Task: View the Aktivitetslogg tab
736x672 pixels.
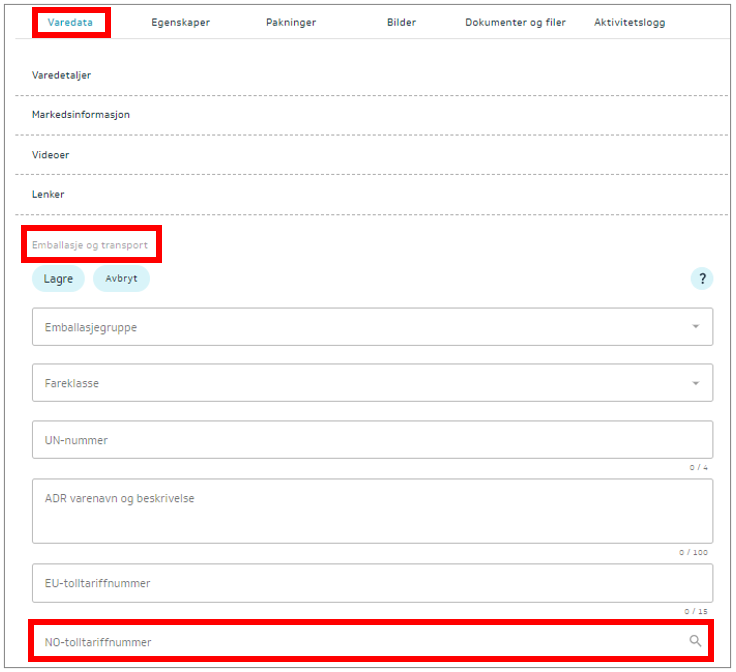Action: point(629,22)
